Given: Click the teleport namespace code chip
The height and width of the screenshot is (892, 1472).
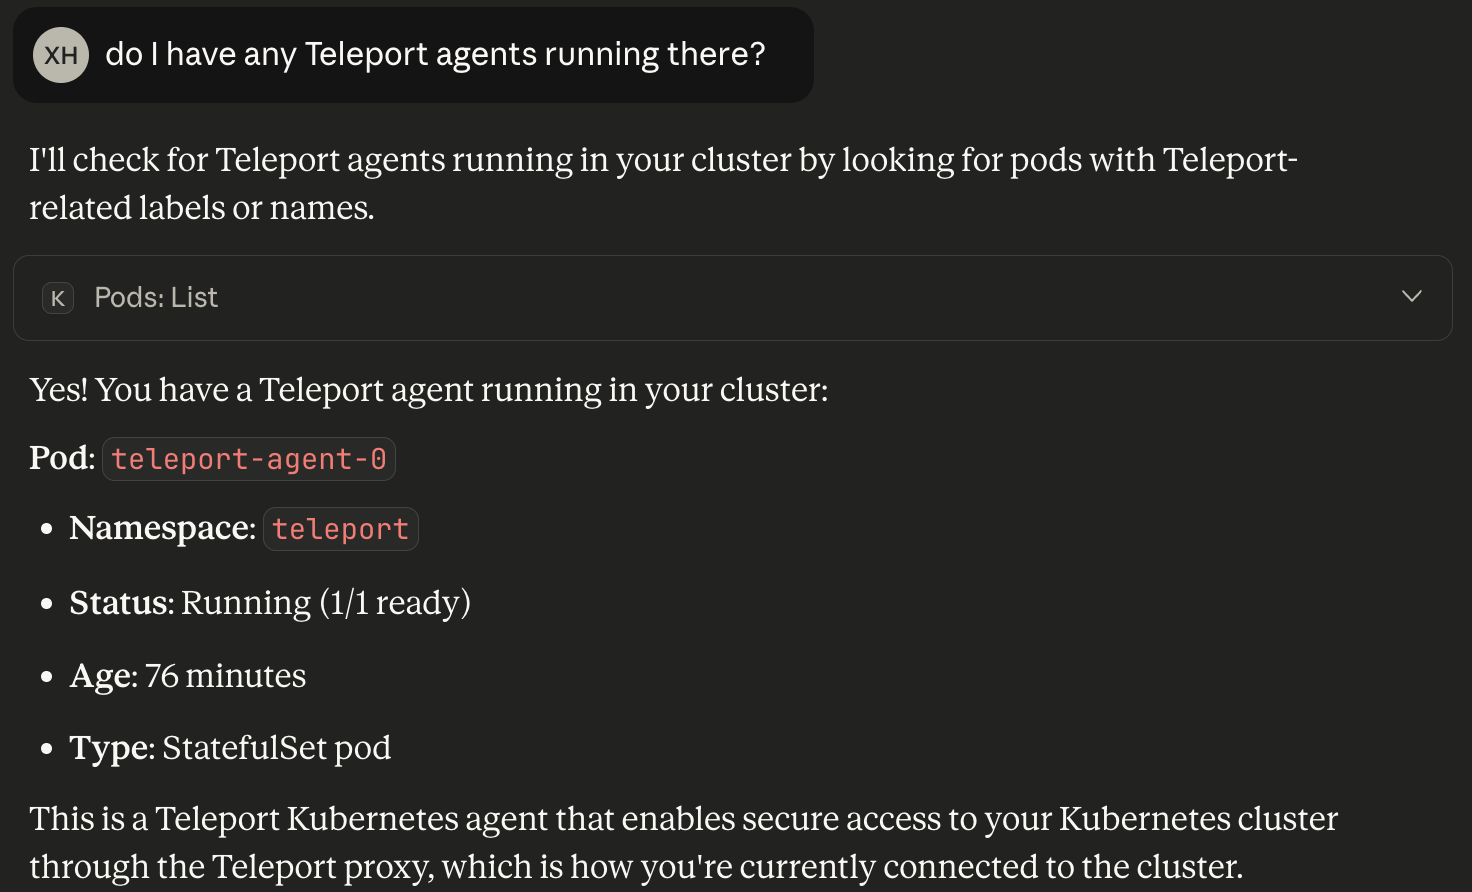Looking at the screenshot, I should (340, 529).
